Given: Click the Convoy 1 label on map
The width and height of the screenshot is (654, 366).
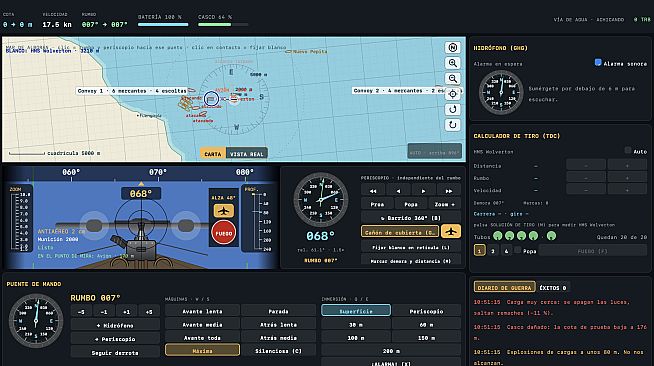Looking at the screenshot, I should [x=132, y=91].
